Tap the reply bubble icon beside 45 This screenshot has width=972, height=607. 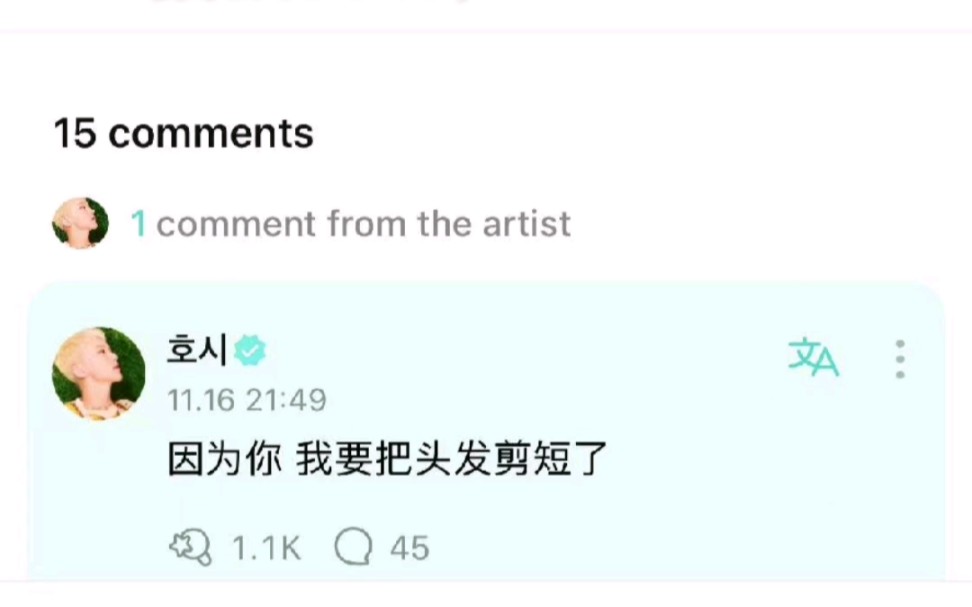[x=354, y=547]
